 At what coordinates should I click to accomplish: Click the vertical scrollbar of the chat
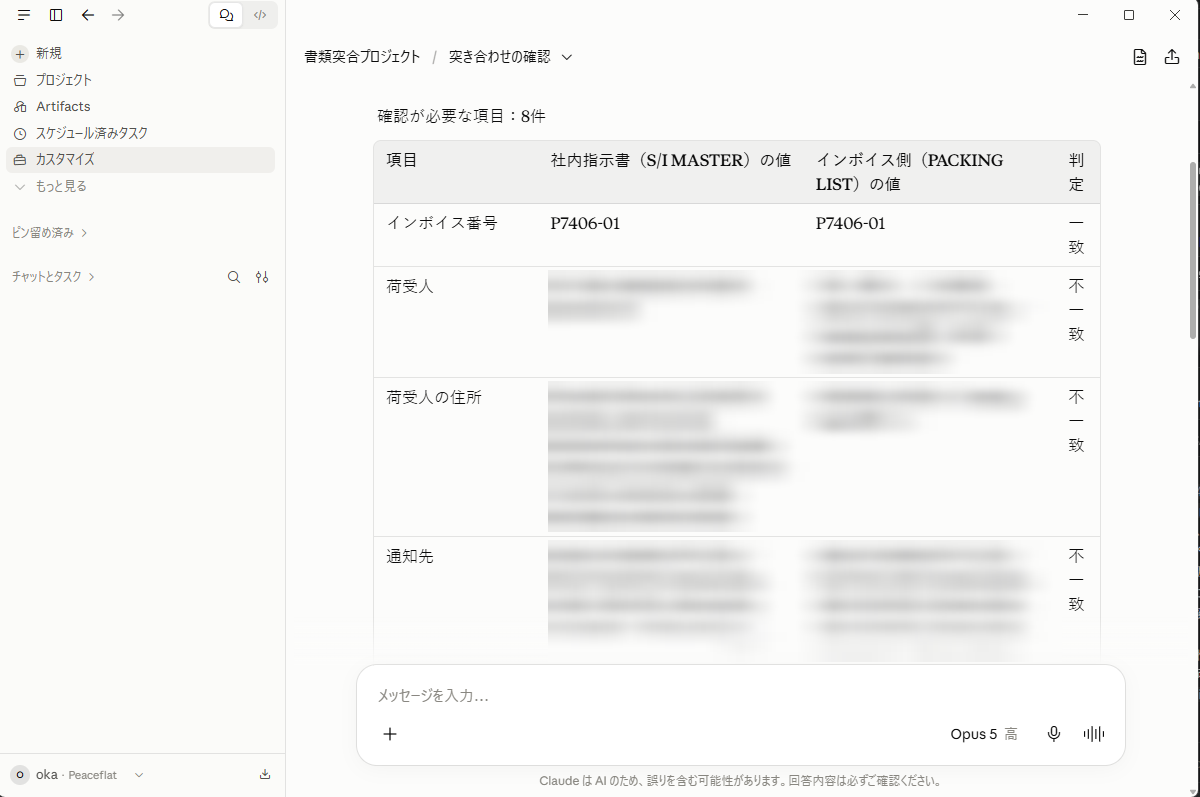[x=1192, y=250]
